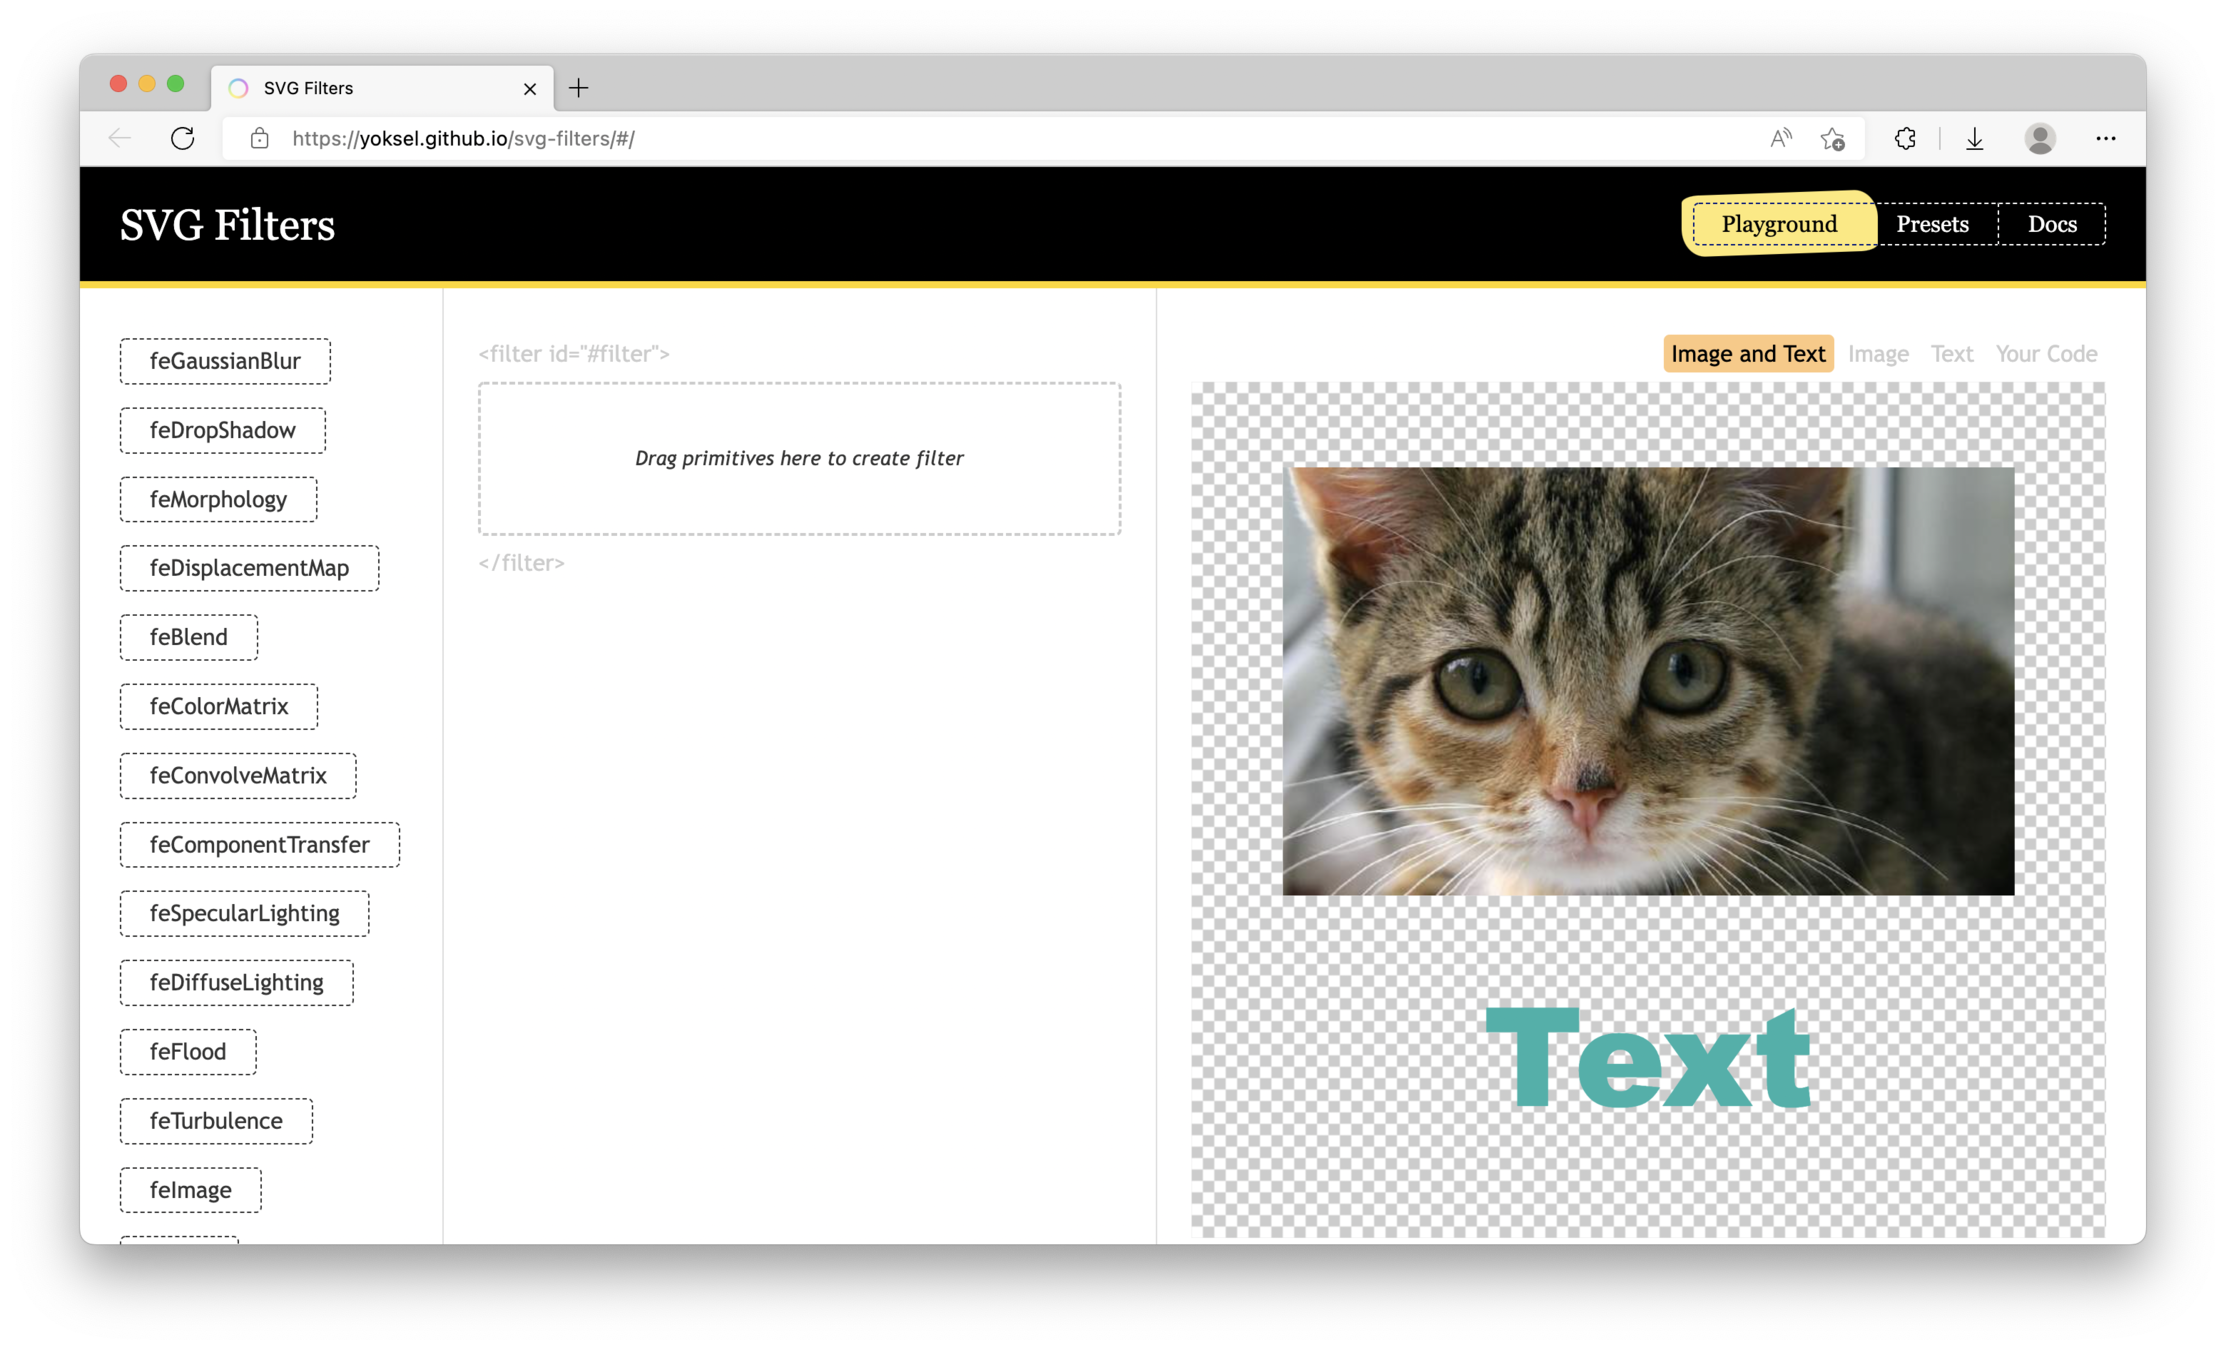
Task: Open the Docs tab
Action: pos(2051,224)
